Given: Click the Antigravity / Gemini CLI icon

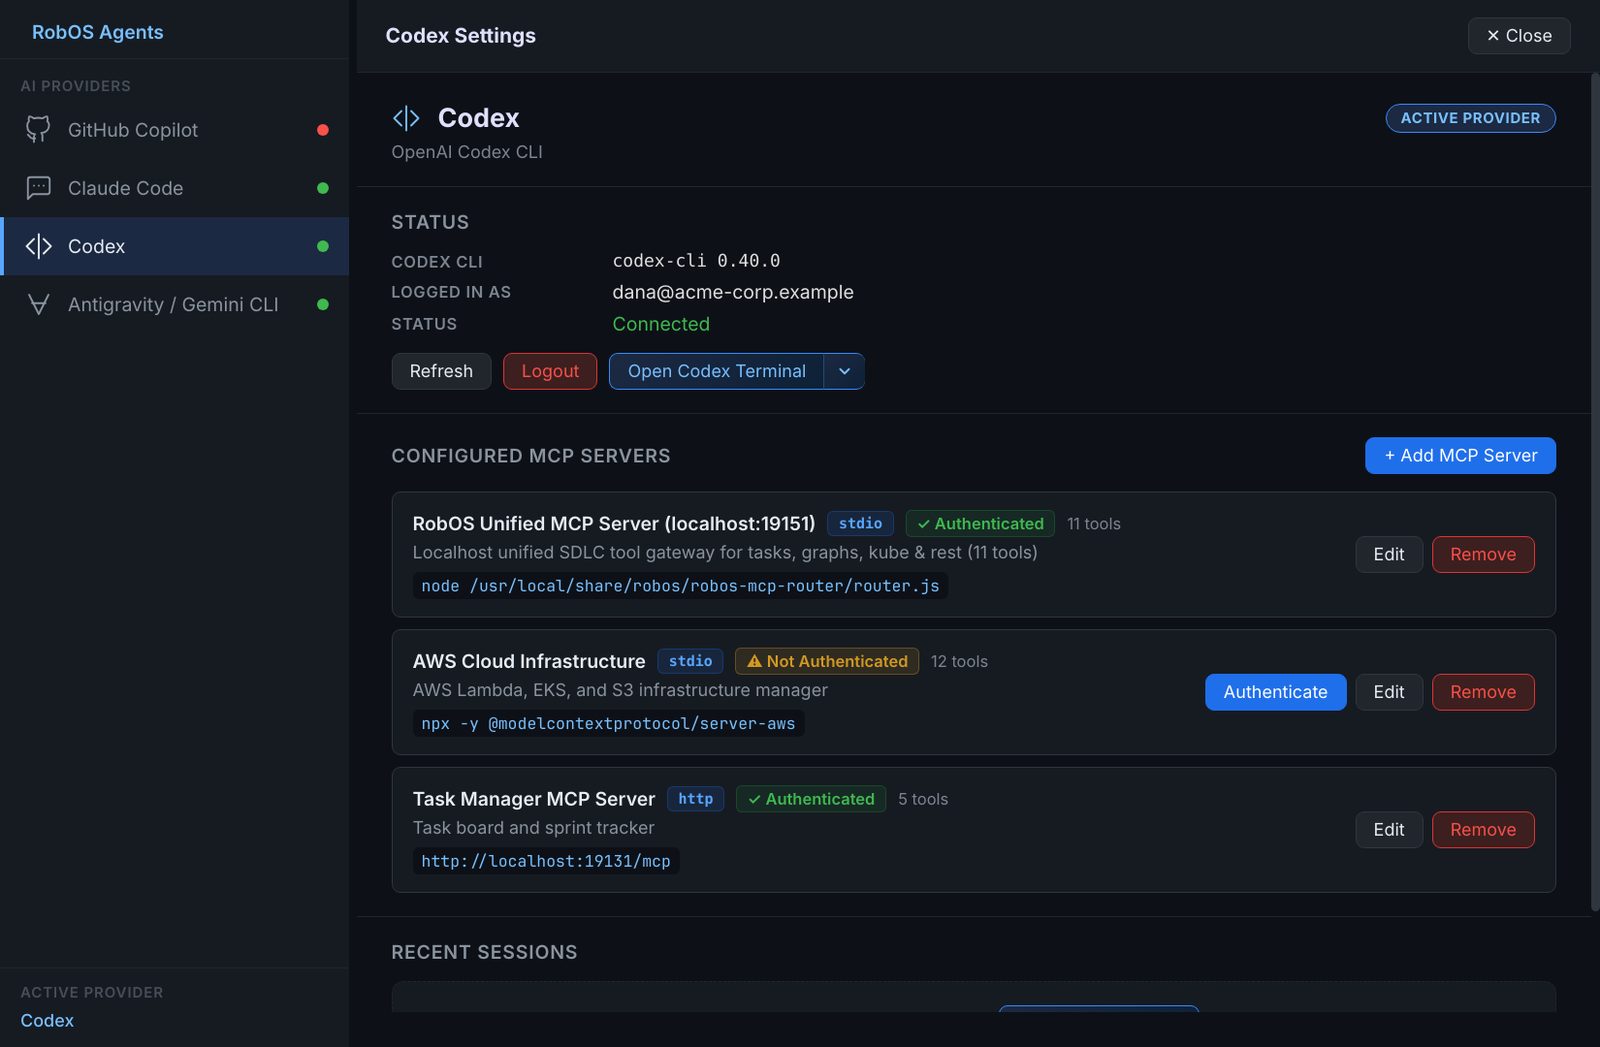Looking at the screenshot, I should pyautogui.click(x=38, y=304).
